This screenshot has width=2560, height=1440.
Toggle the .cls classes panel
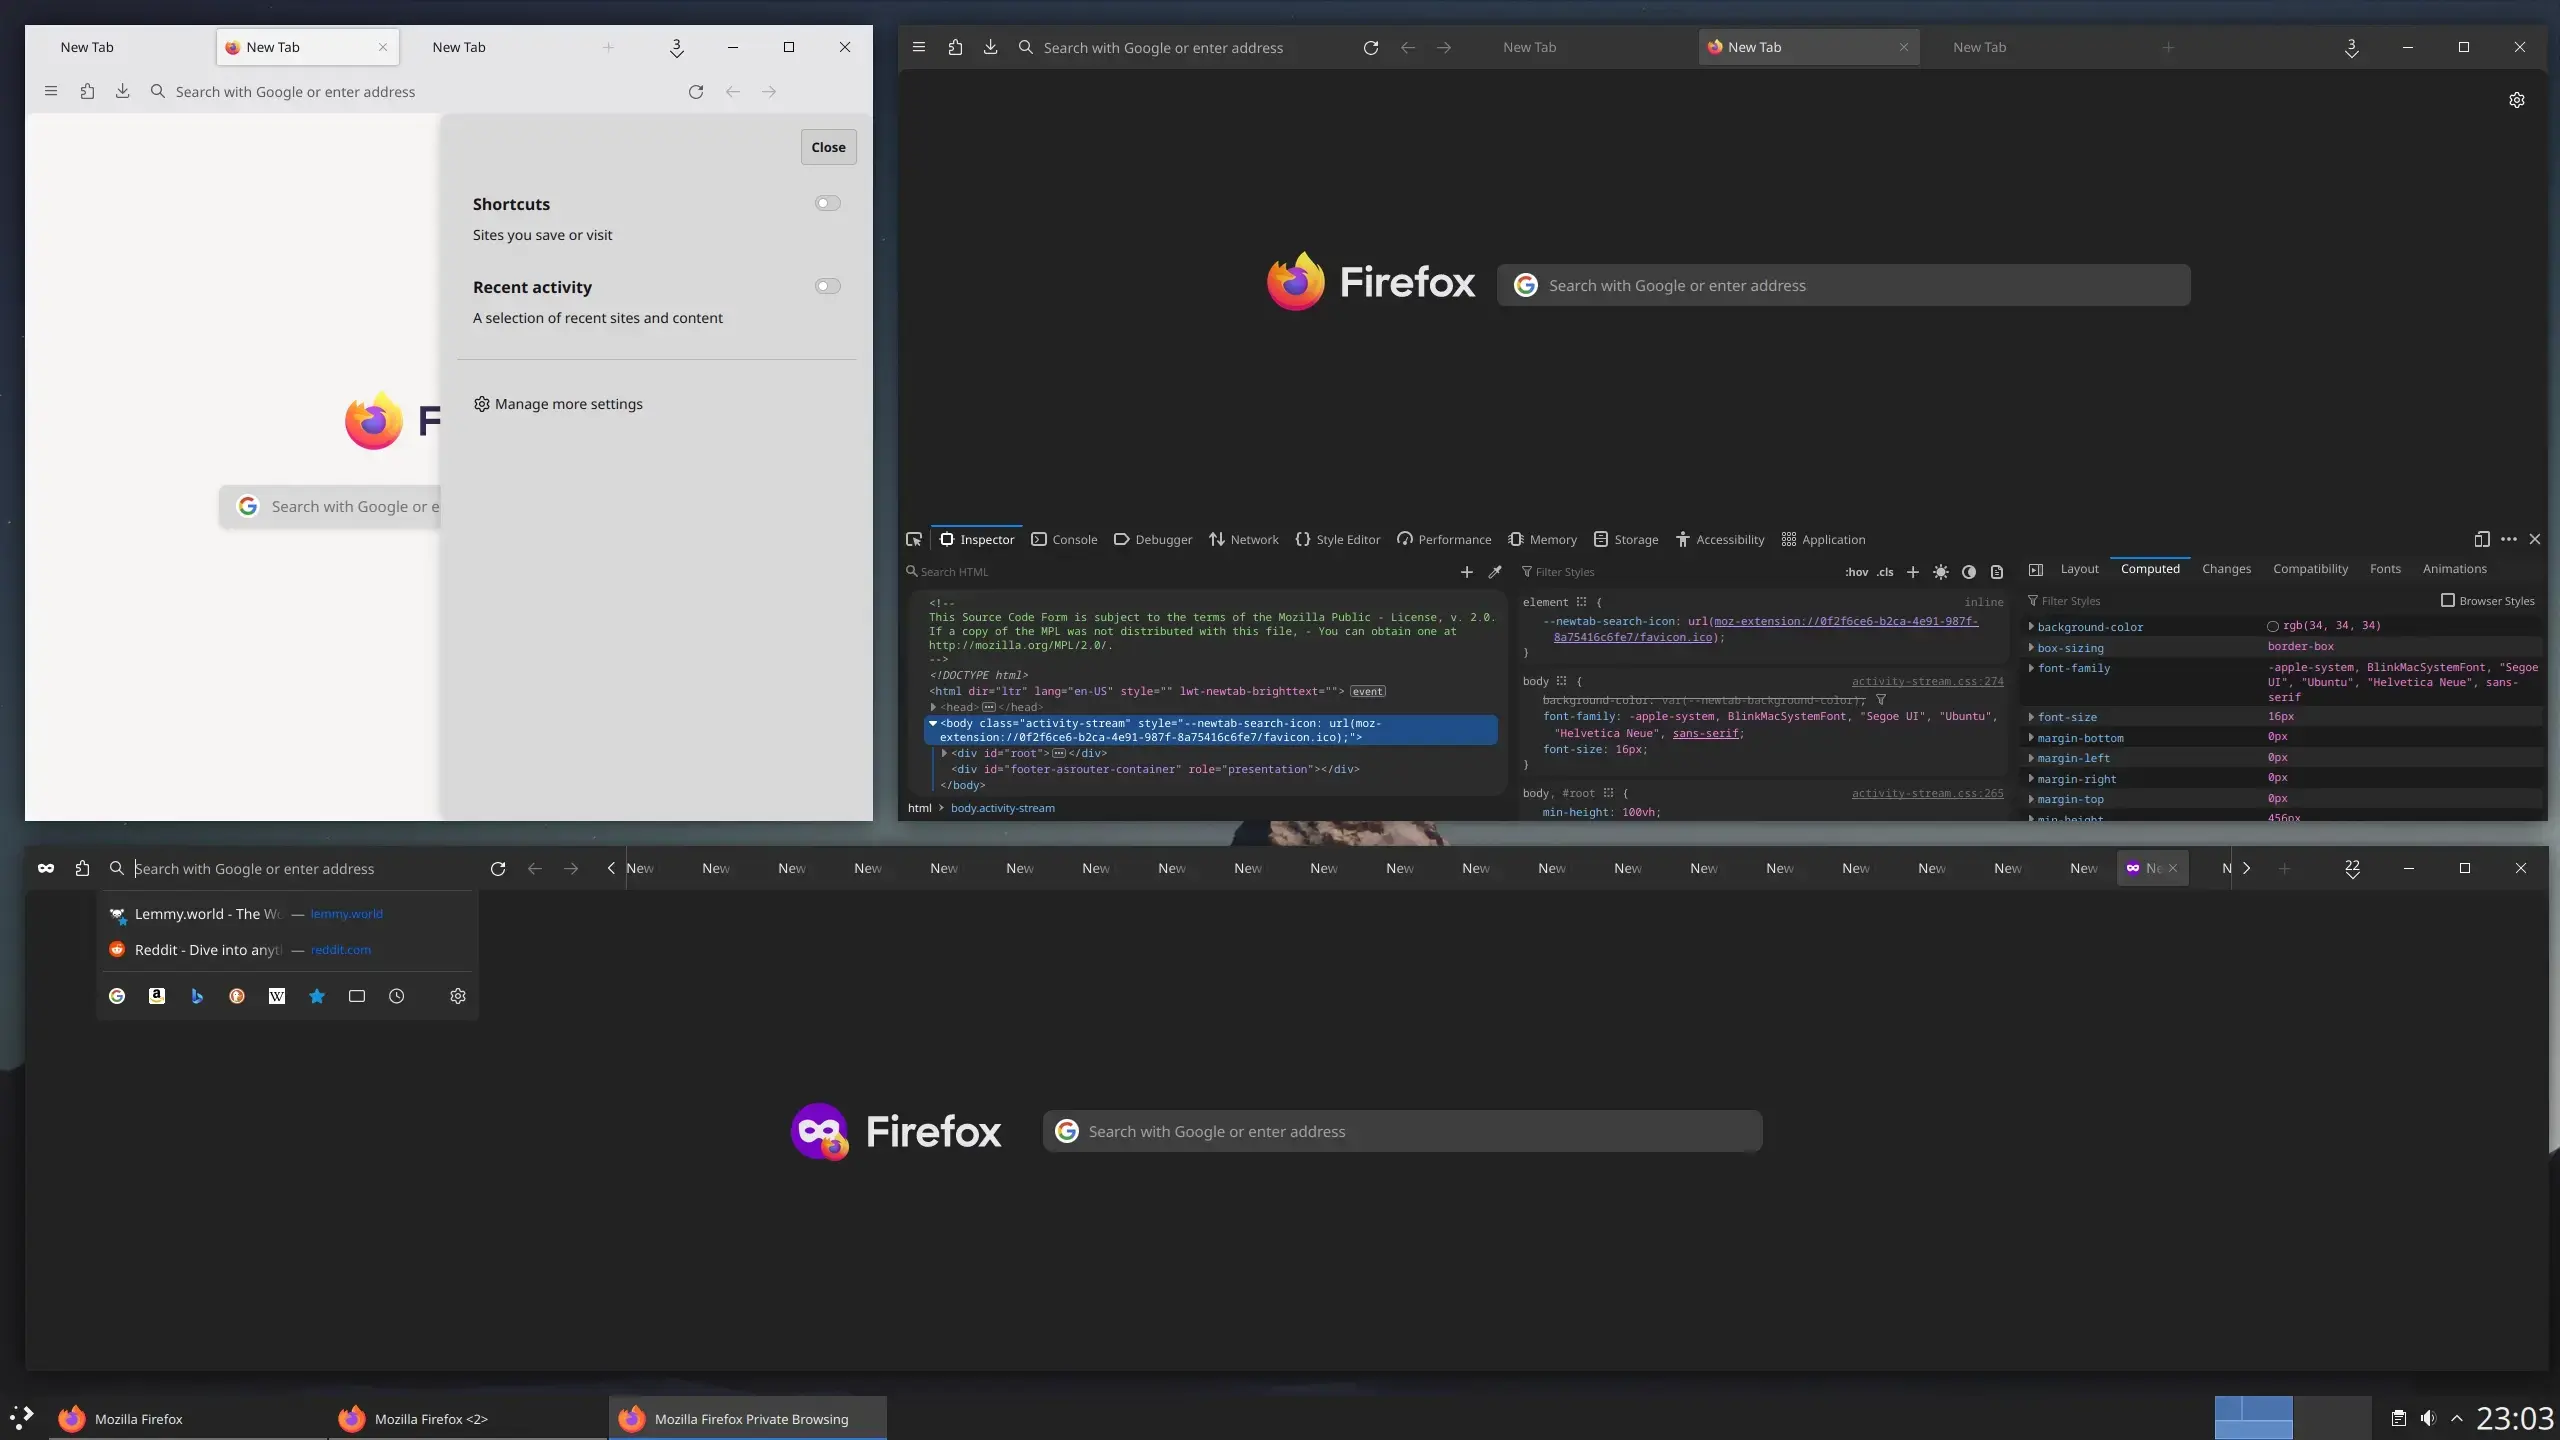[x=1885, y=572]
